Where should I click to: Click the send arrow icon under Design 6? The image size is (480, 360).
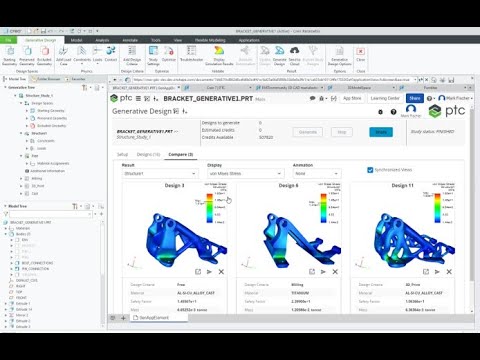(323, 272)
